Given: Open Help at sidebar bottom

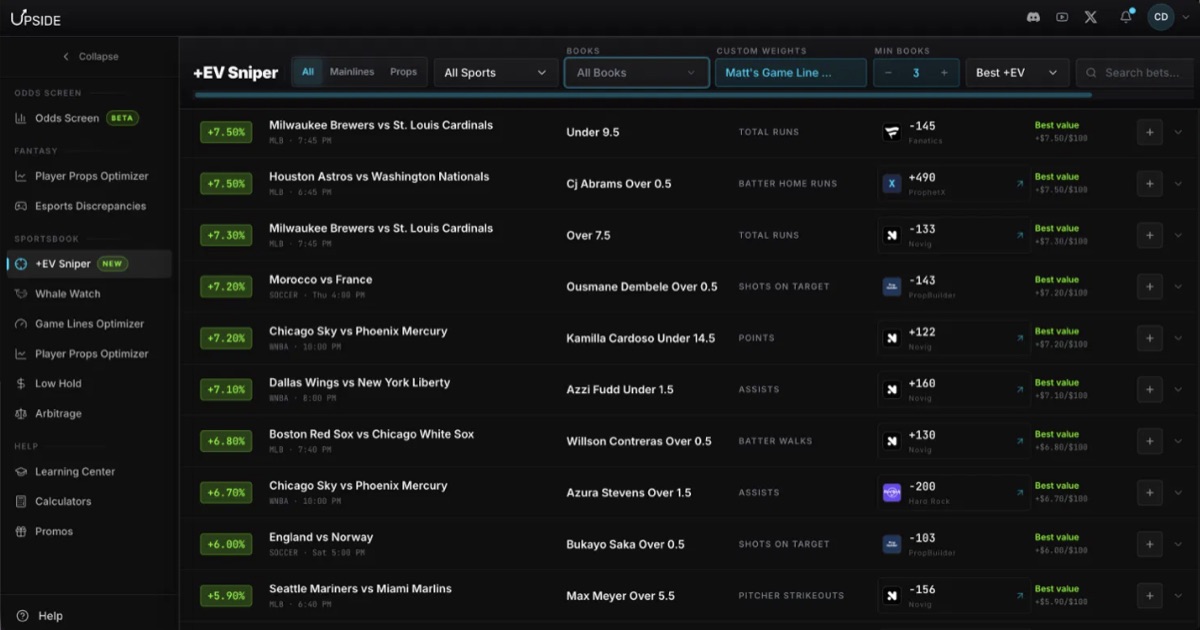Looking at the screenshot, I should point(40,616).
